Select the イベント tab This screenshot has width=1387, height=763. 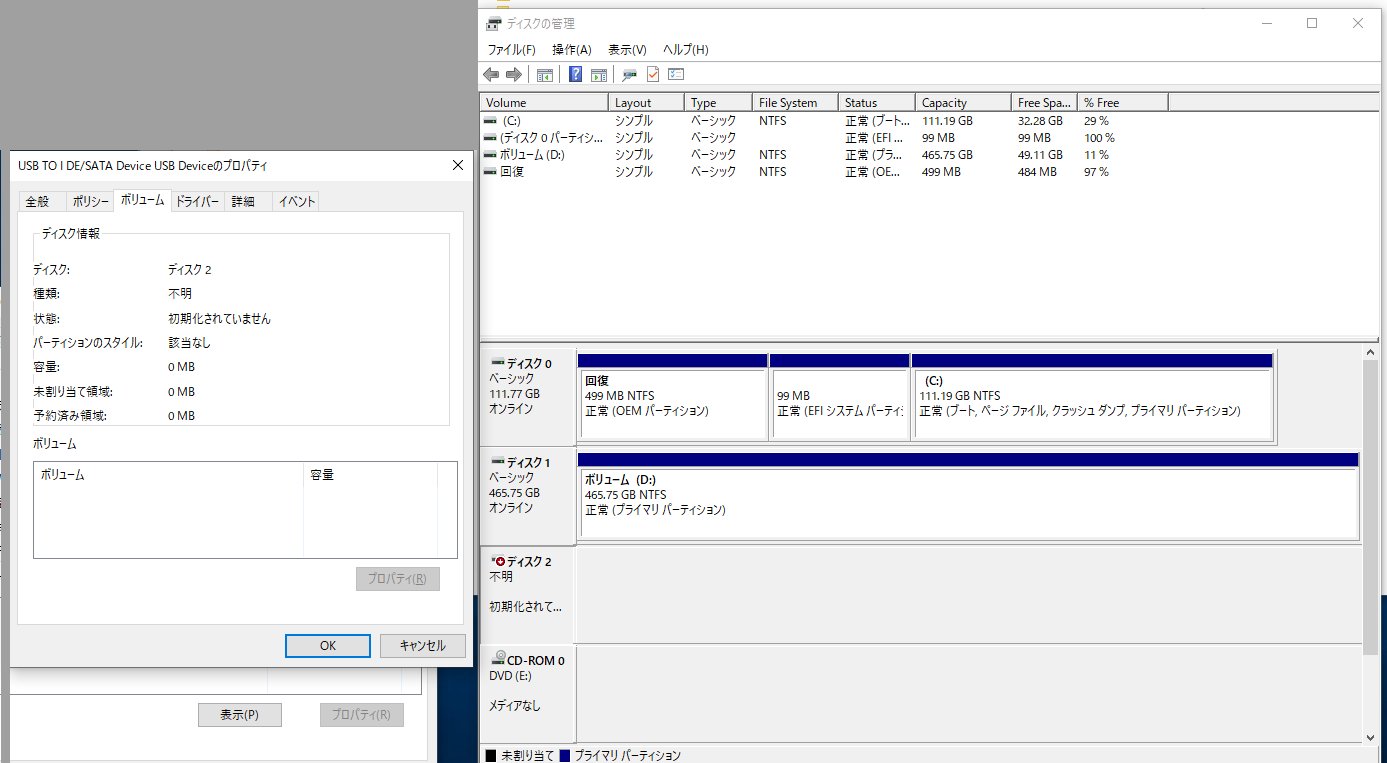297,201
